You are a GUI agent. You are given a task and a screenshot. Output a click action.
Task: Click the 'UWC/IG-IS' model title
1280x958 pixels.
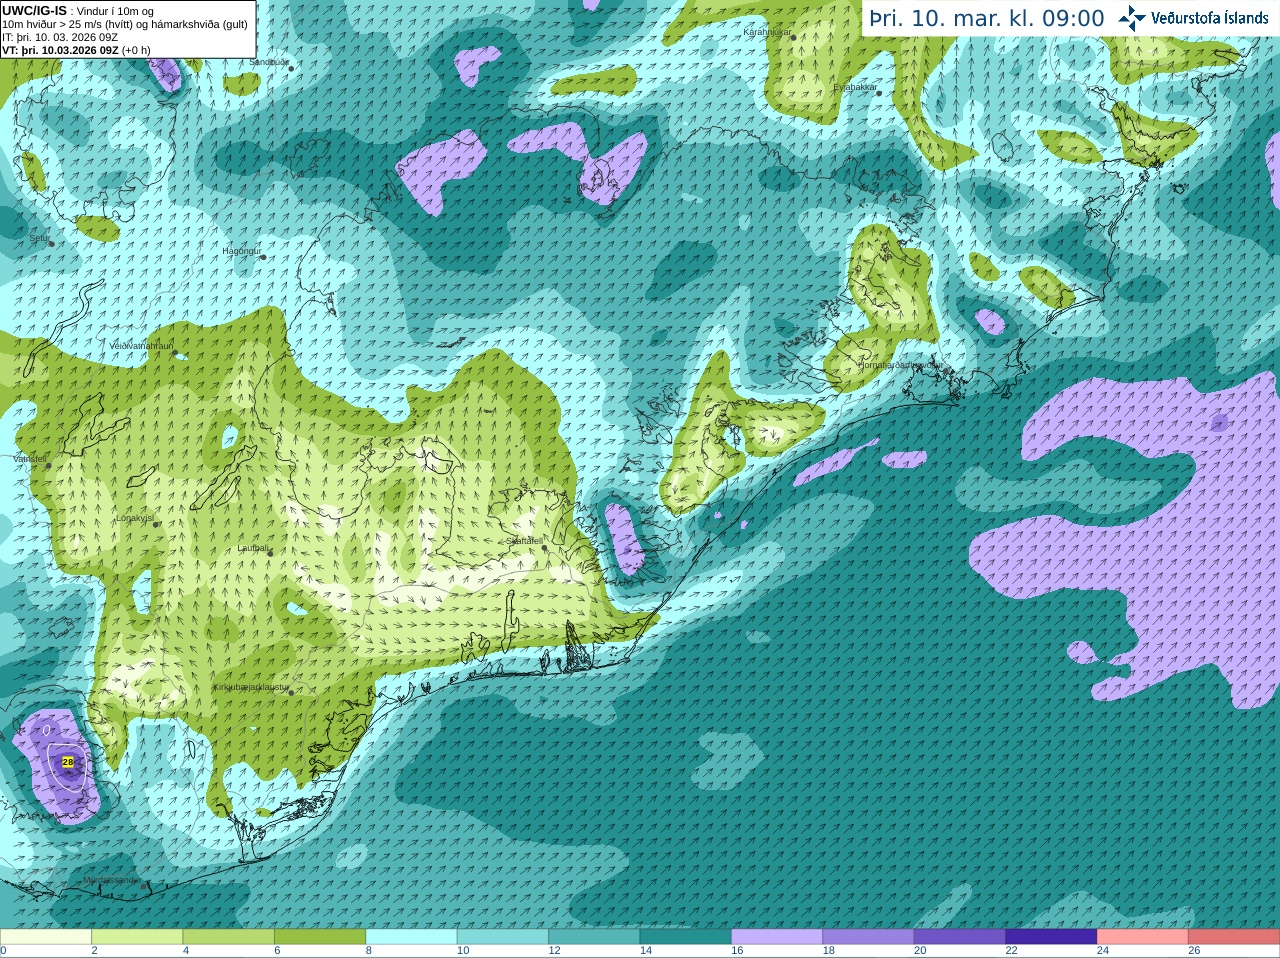(34, 11)
